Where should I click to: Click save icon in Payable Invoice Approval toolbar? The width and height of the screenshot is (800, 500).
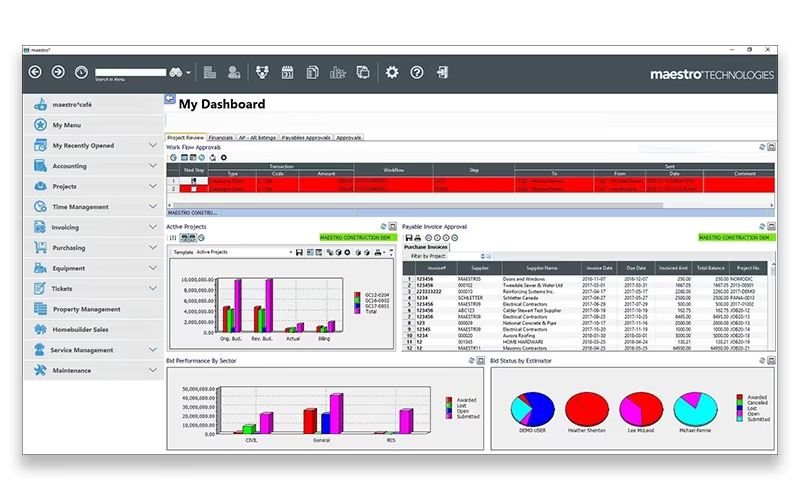pyautogui.click(x=409, y=238)
